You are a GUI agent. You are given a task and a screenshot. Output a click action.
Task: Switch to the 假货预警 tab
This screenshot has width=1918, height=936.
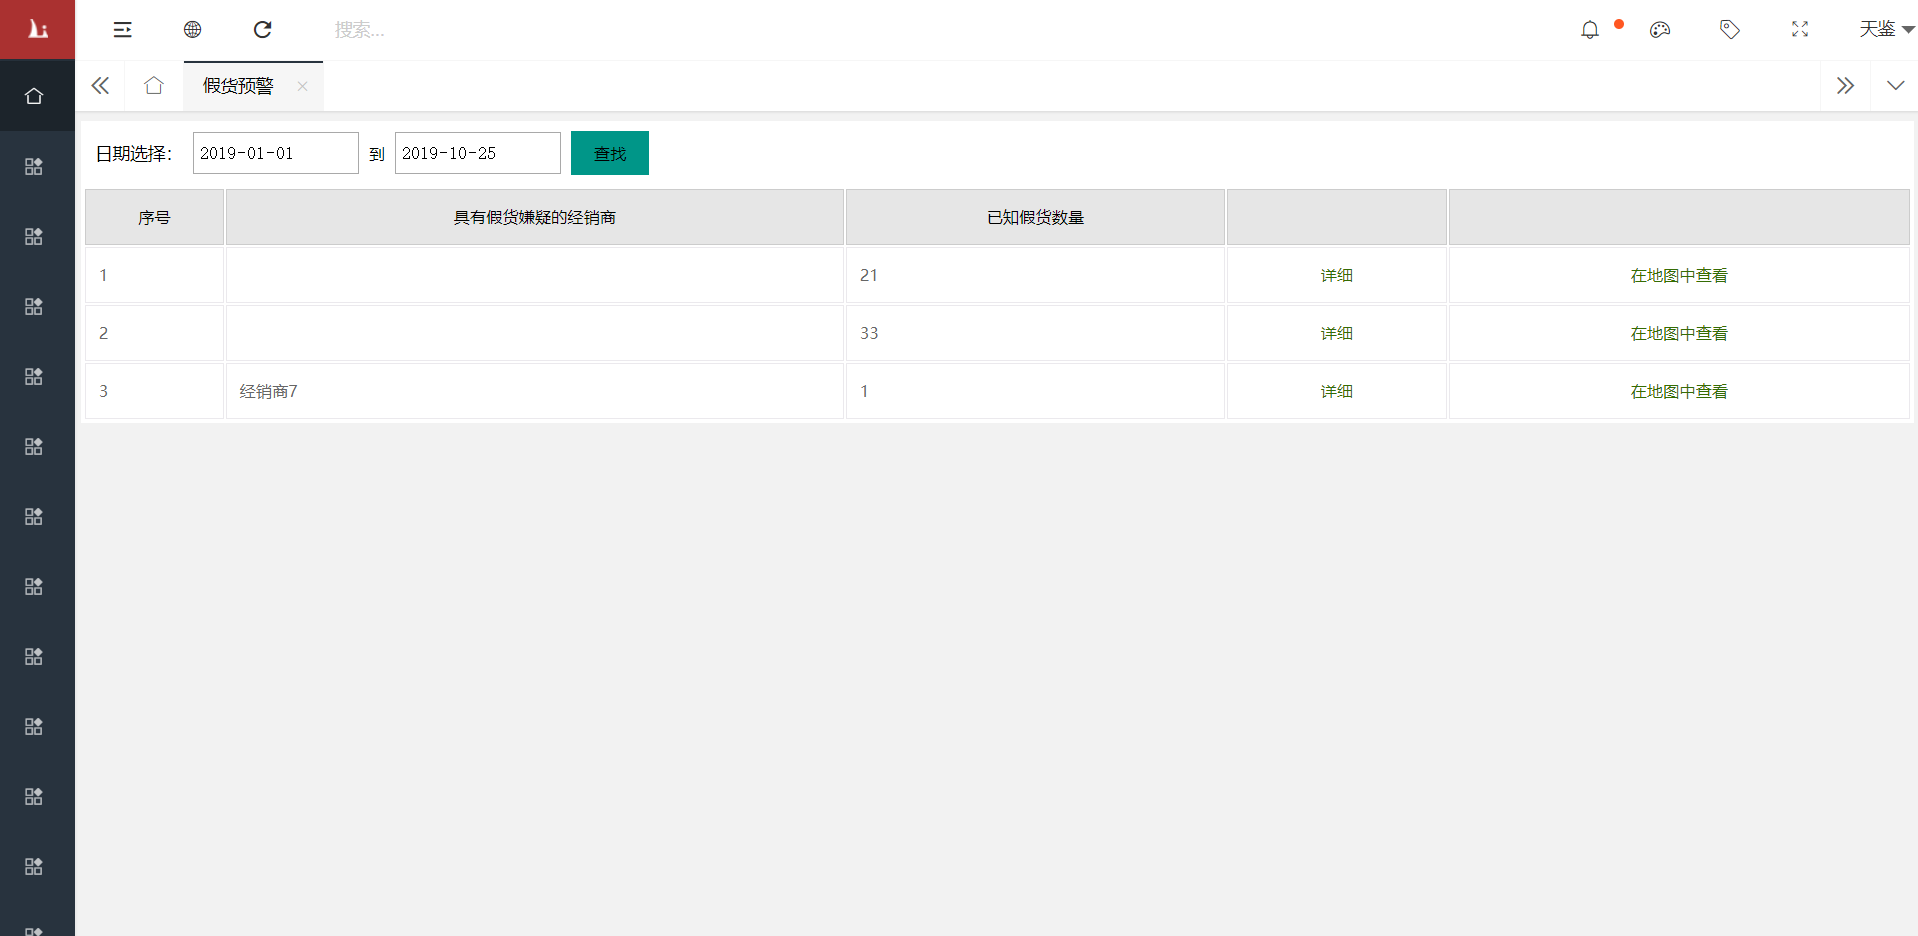[x=238, y=86]
